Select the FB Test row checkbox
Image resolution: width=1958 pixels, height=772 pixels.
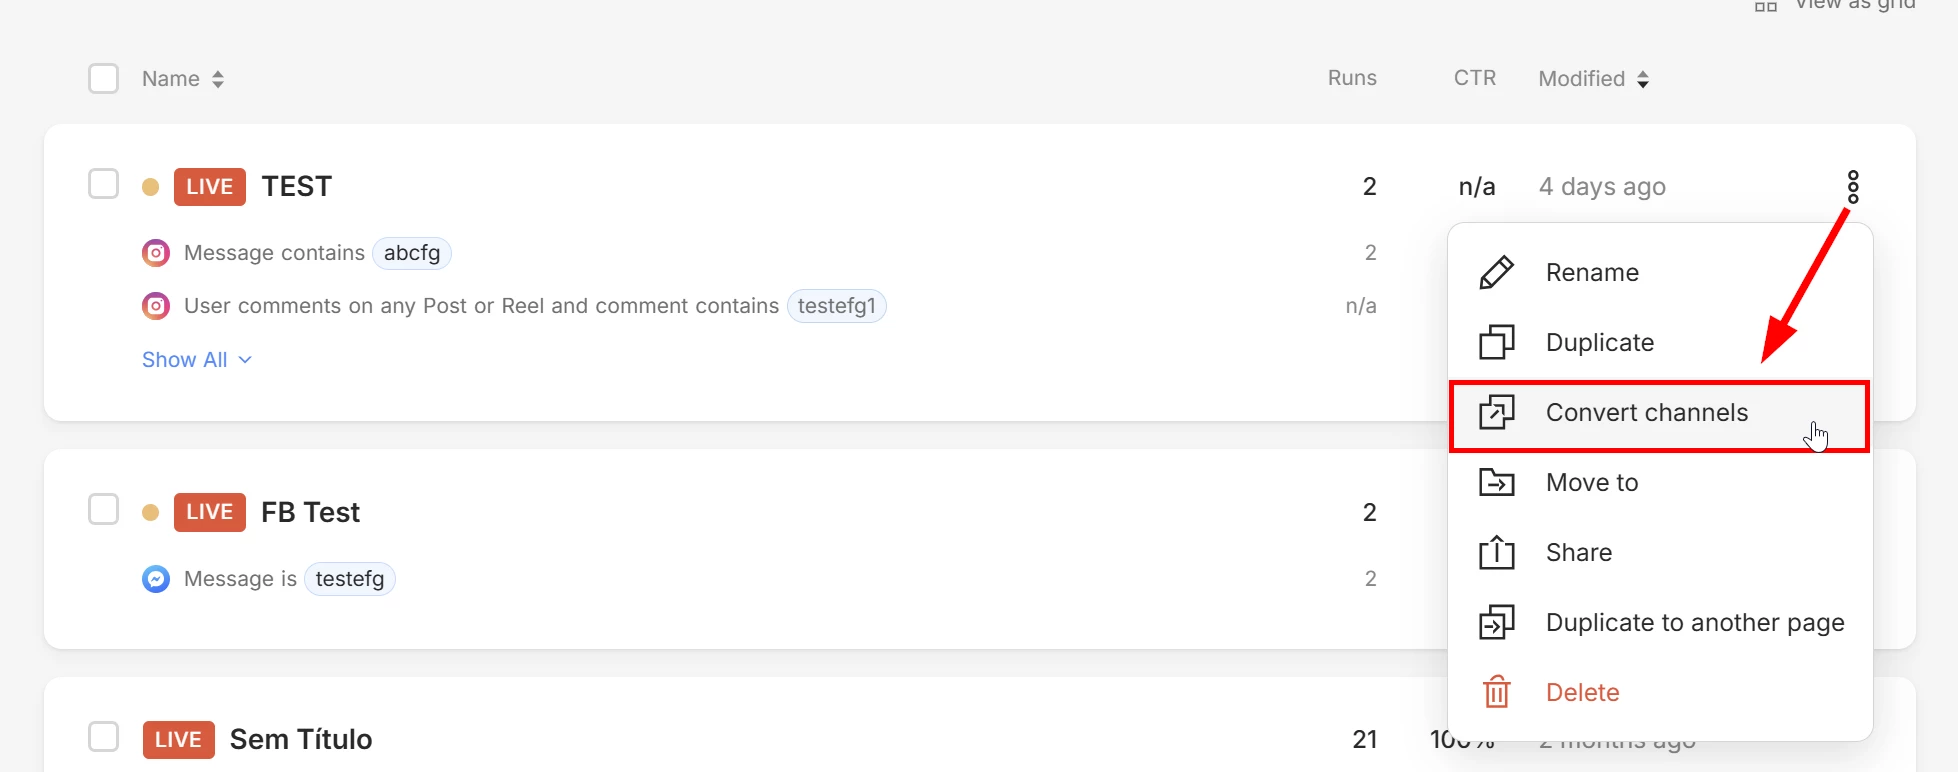(104, 510)
